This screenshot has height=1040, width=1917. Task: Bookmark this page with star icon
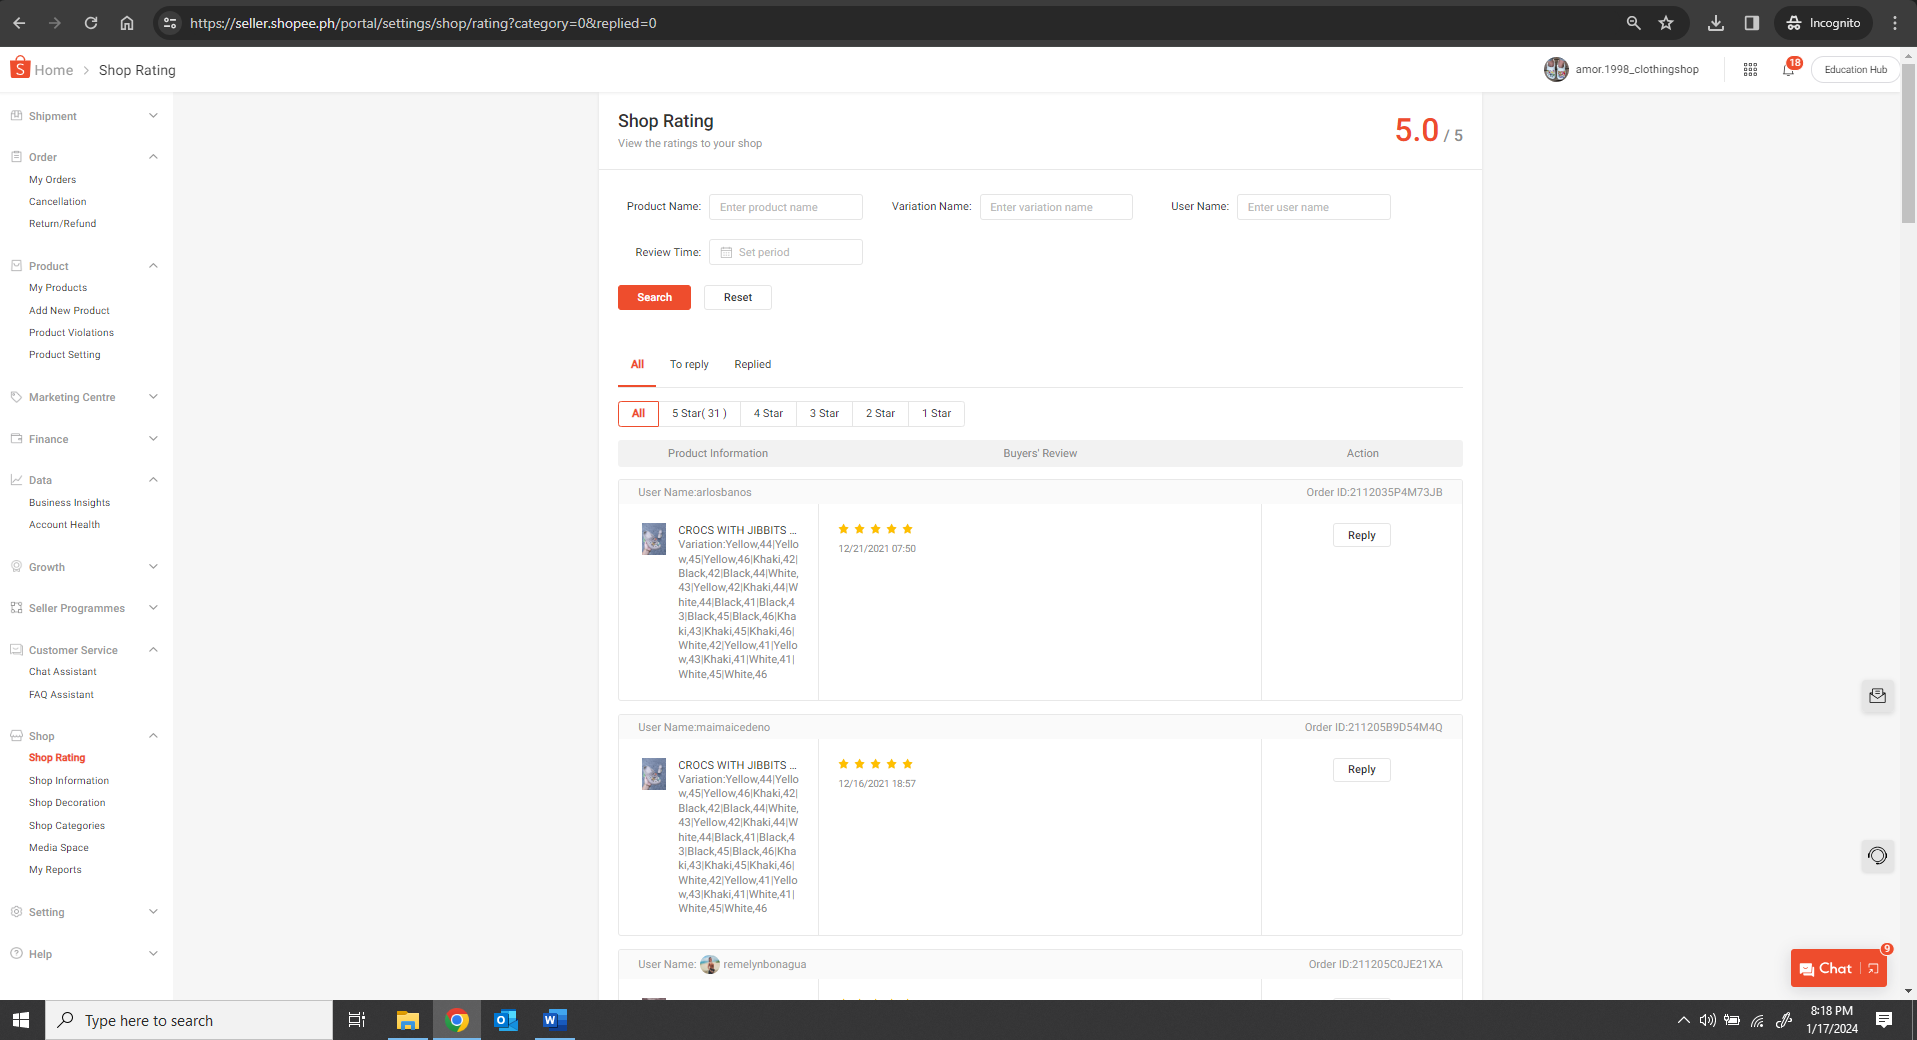[x=1666, y=23]
